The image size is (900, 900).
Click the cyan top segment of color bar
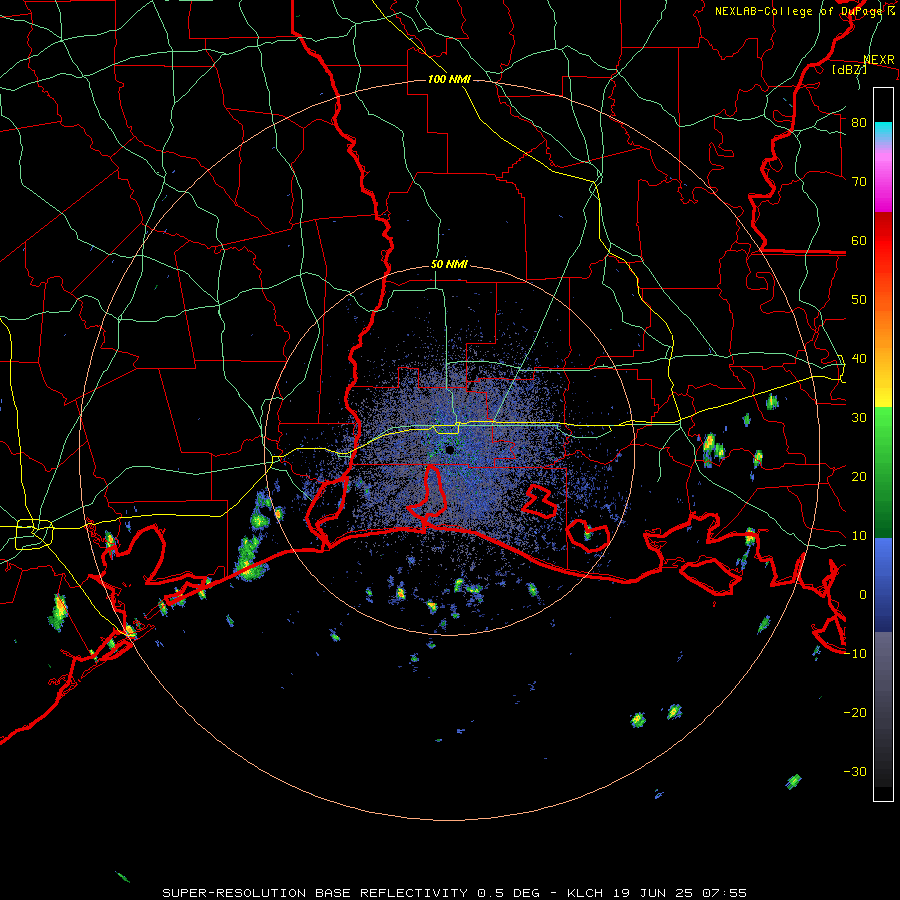(883, 132)
